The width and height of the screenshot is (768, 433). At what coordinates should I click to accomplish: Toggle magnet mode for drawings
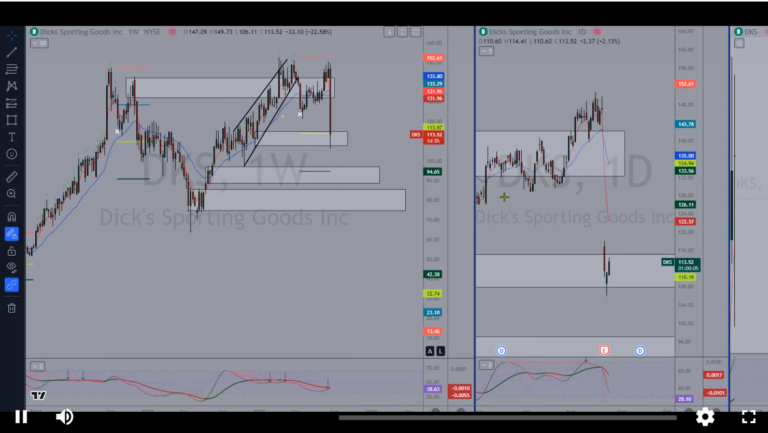pos(12,216)
